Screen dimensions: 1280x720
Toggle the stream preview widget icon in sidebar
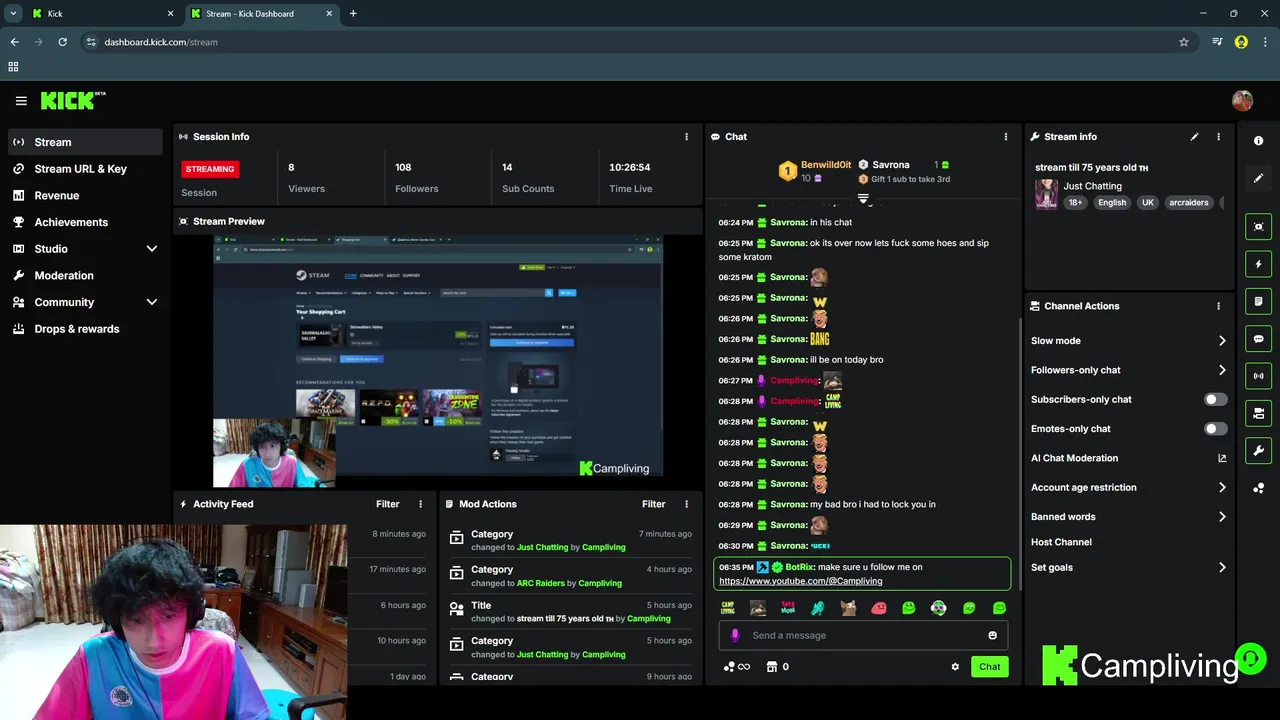1258,227
